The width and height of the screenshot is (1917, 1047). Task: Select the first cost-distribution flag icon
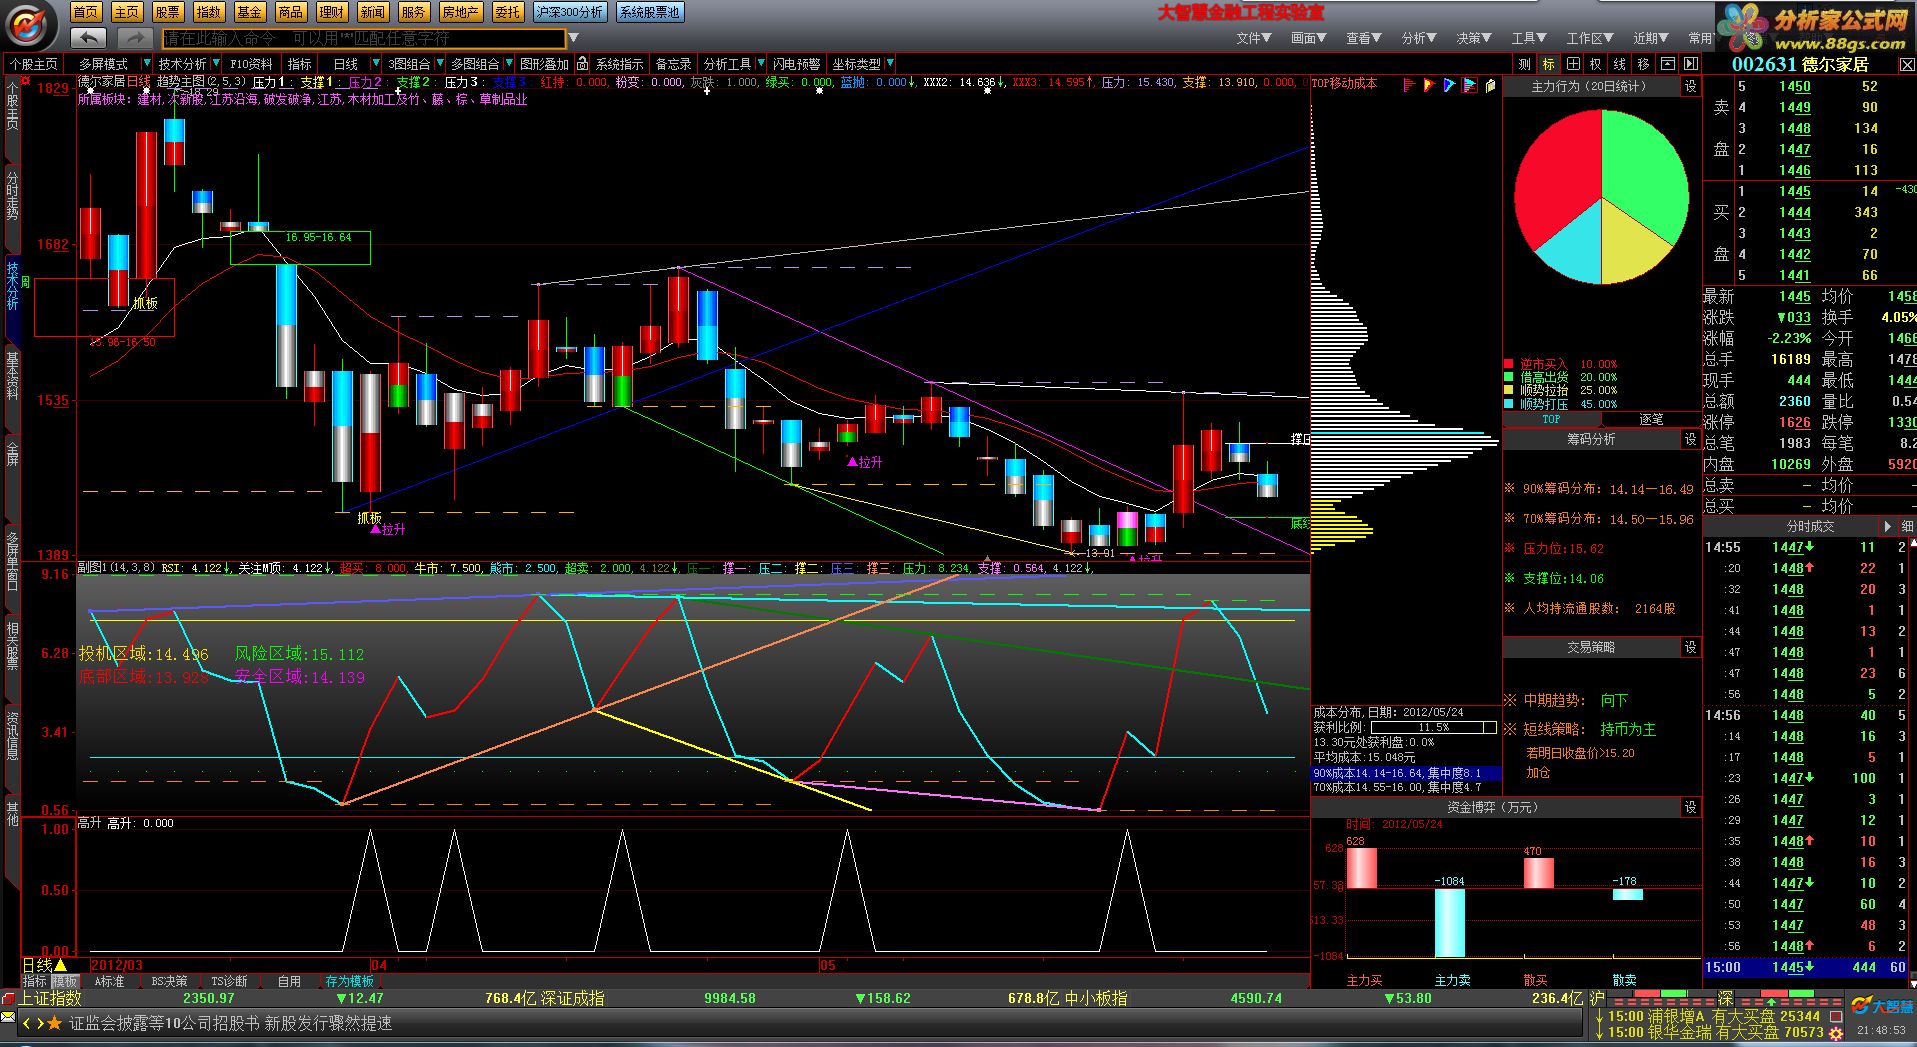(x=1409, y=85)
